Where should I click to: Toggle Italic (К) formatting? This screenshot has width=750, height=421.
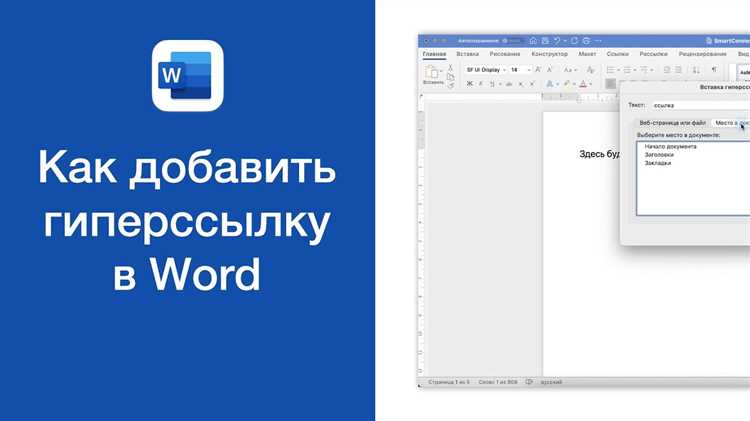[x=481, y=84]
